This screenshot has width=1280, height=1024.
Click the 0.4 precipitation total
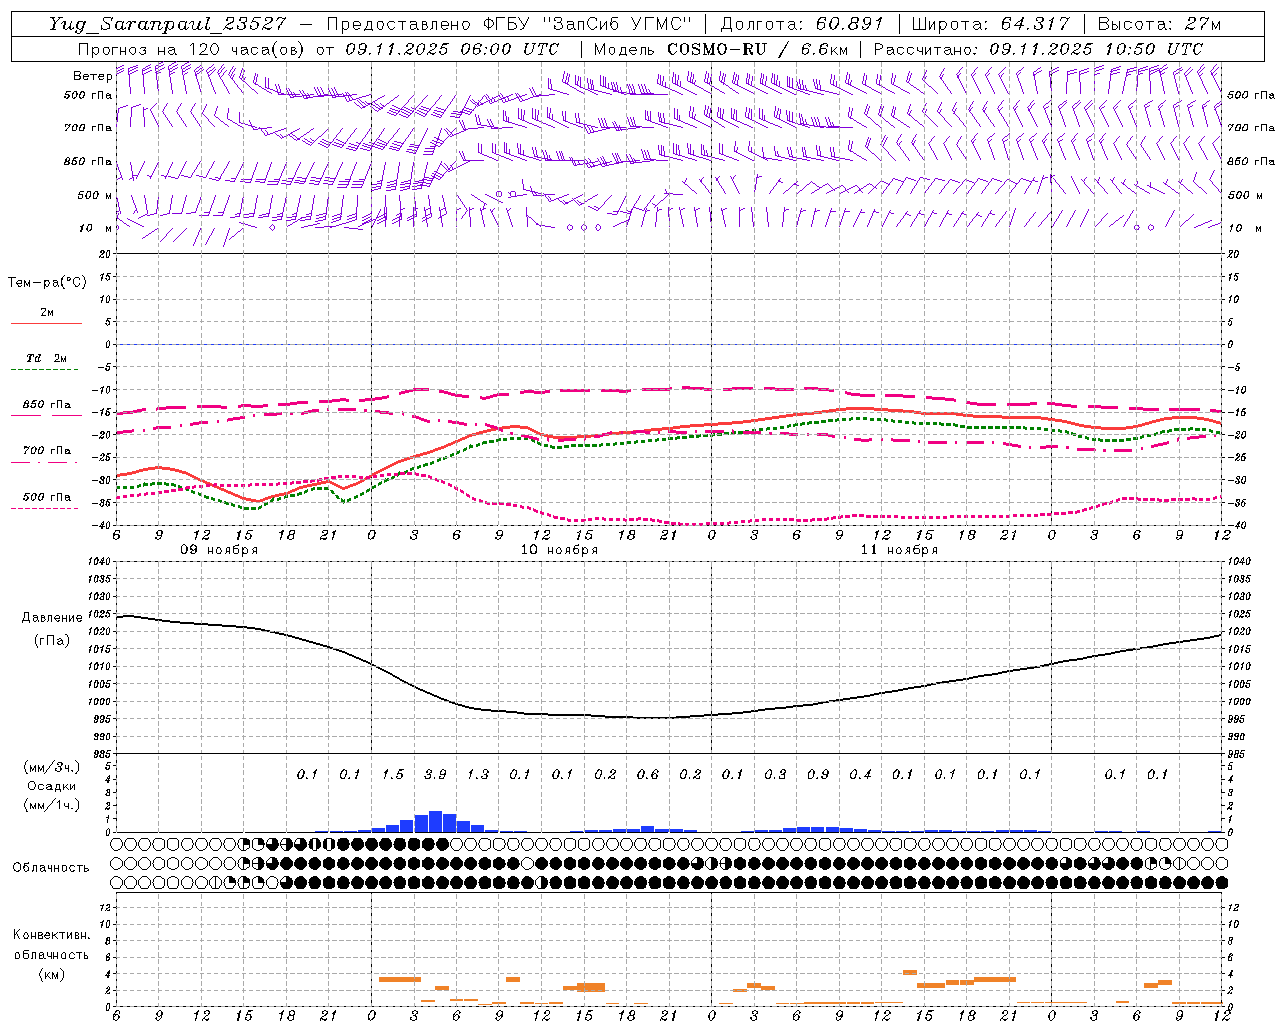pyautogui.click(x=860, y=775)
